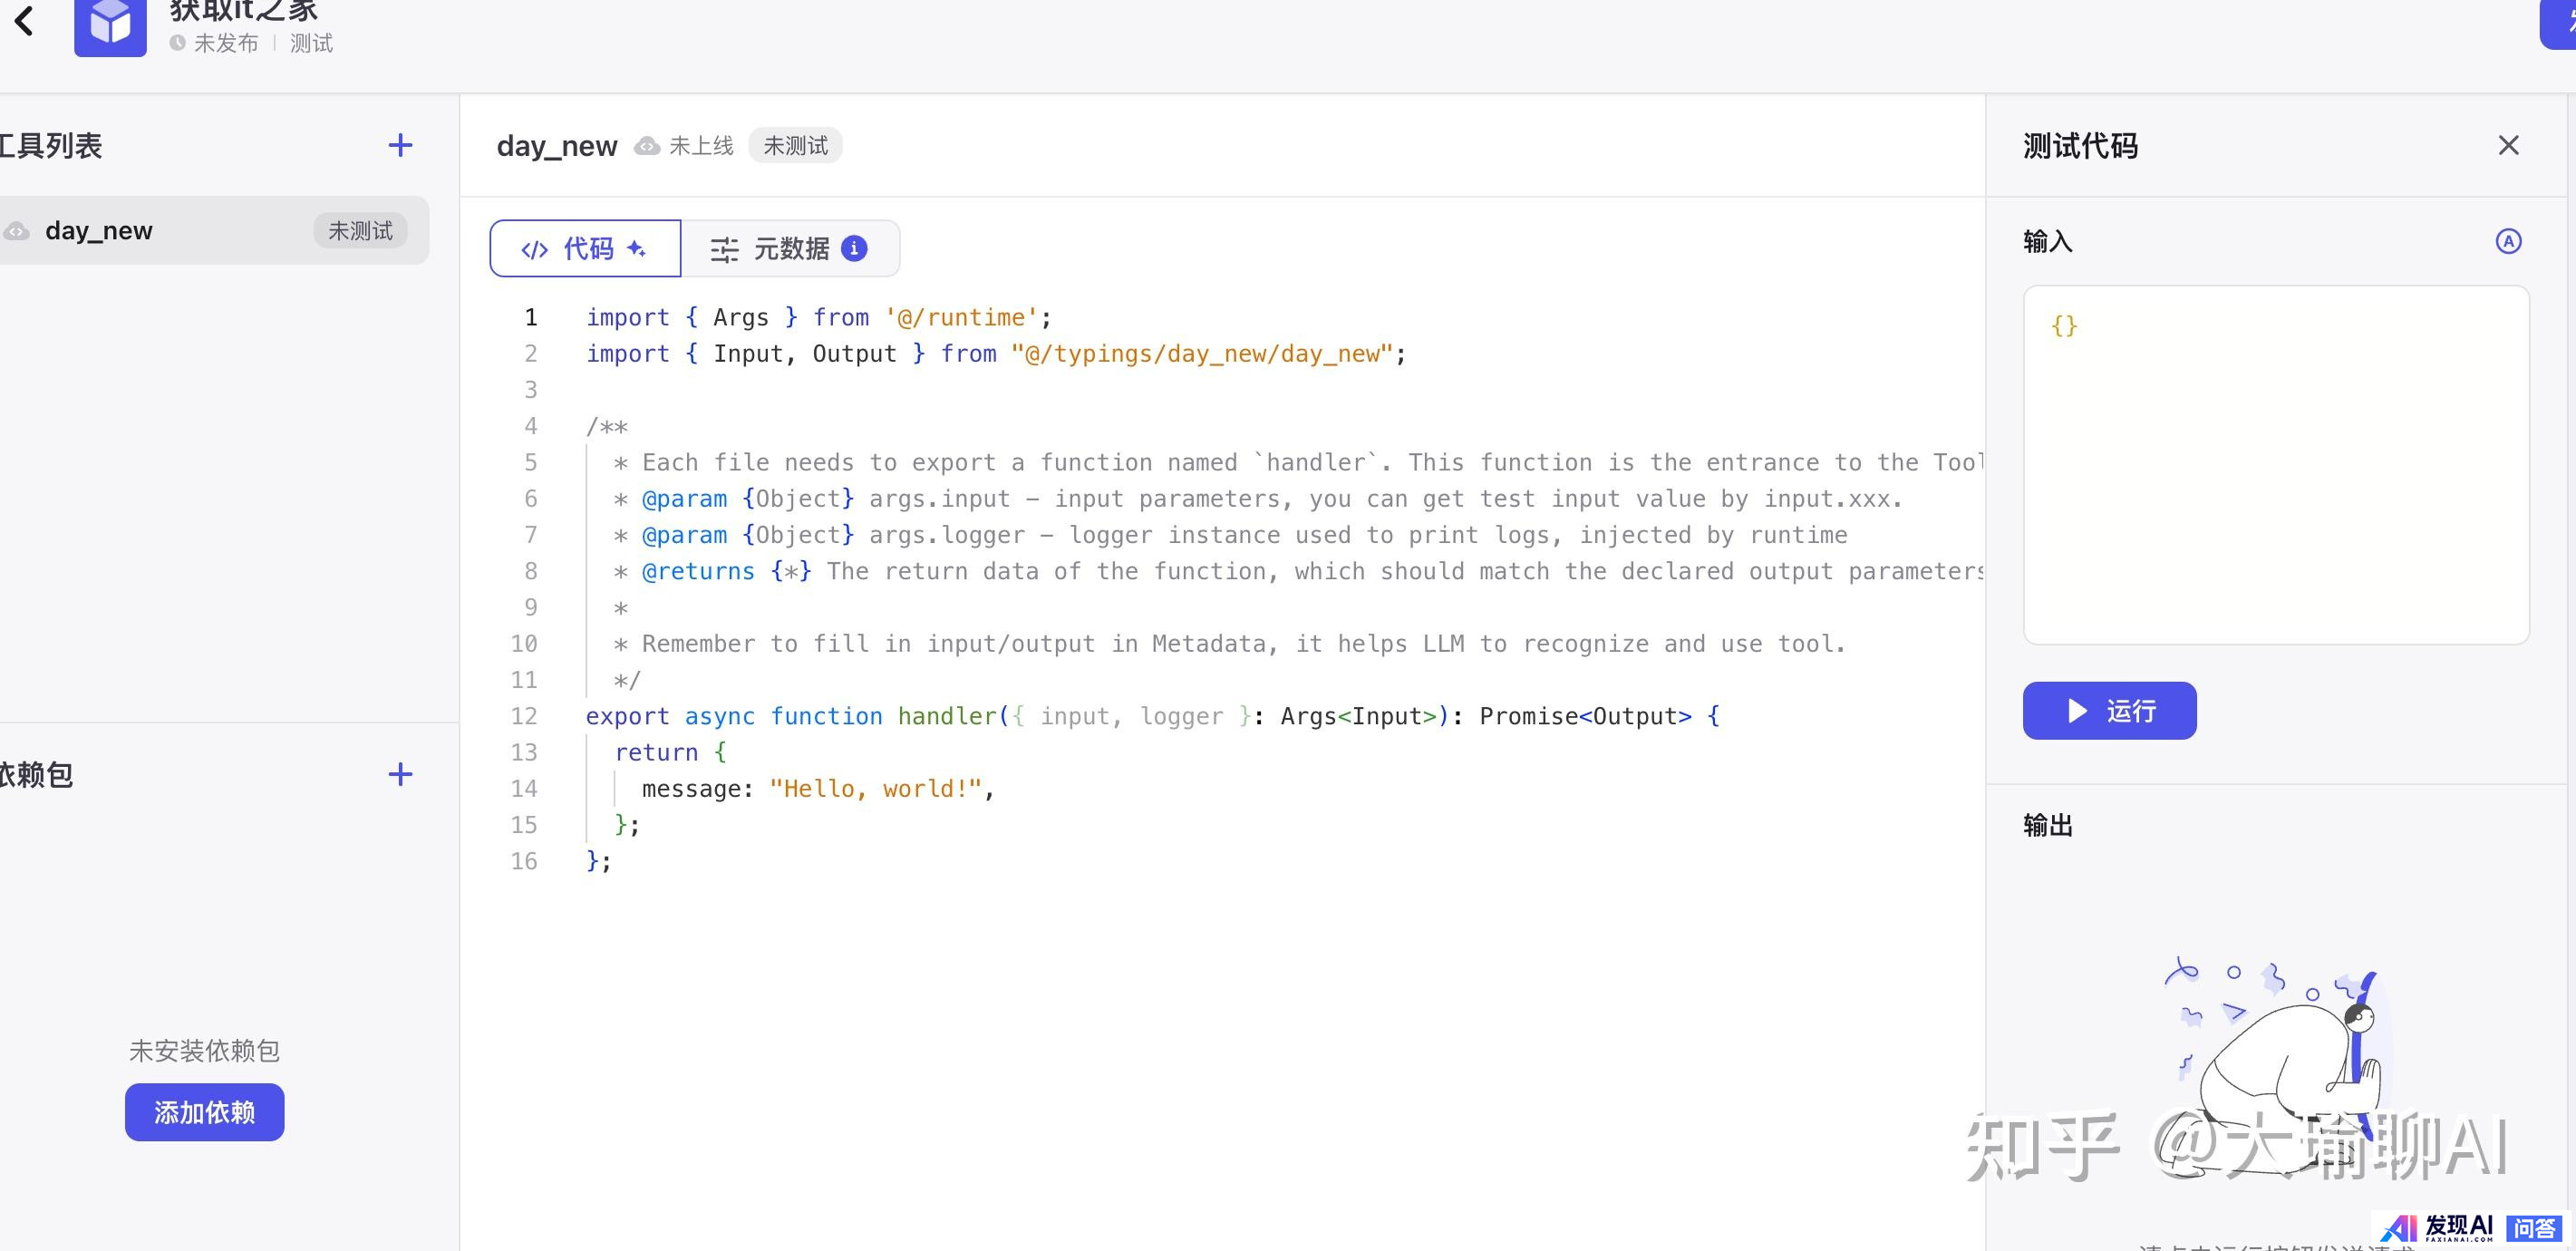Viewport: 2576px width, 1251px height.
Task: Click the 添加依赖 button
Action: click(204, 1112)
